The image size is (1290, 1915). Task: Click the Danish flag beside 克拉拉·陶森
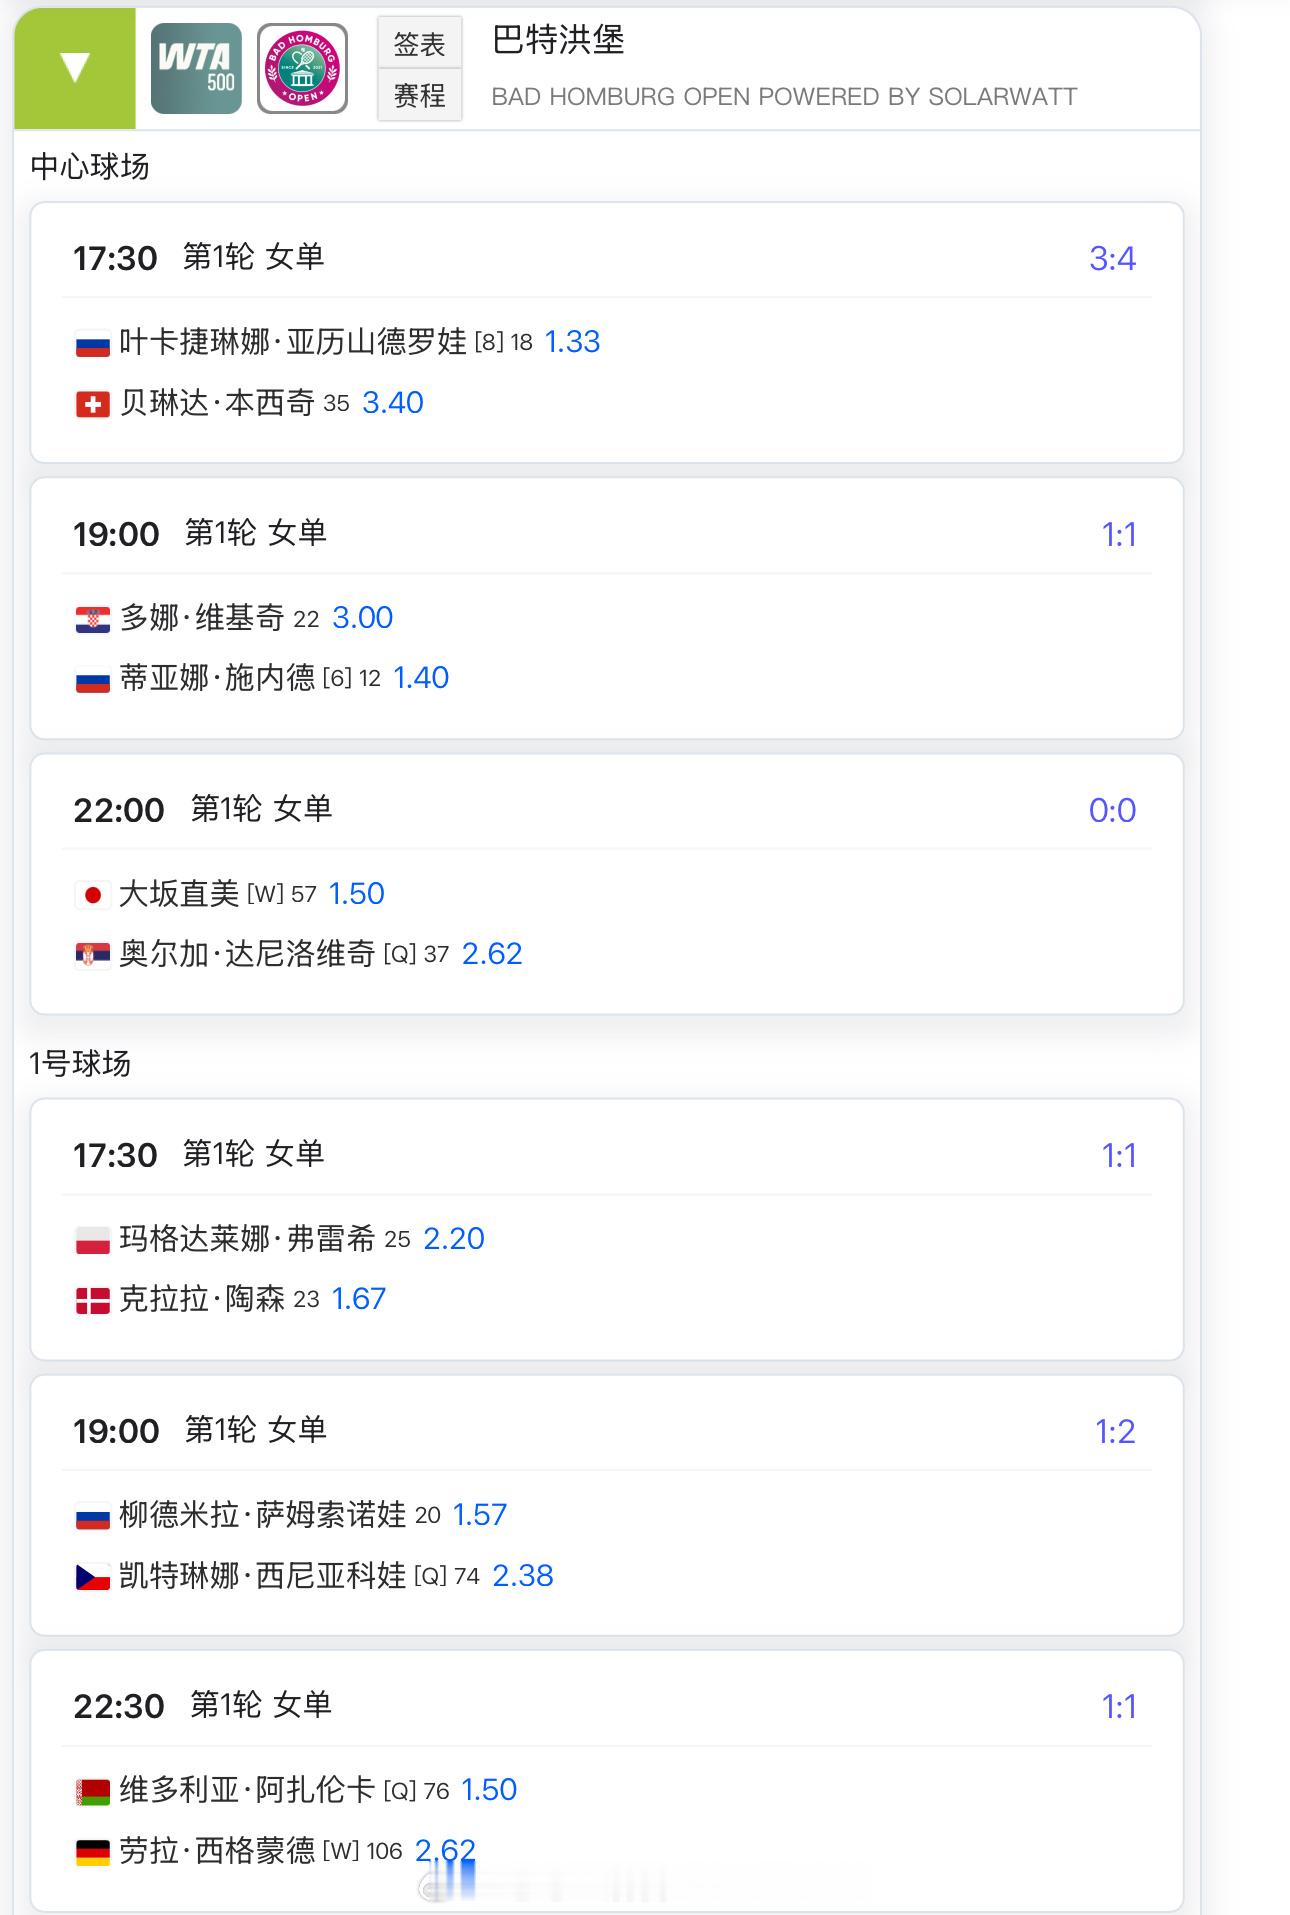pyautogui.click(x=93, y=1300)
